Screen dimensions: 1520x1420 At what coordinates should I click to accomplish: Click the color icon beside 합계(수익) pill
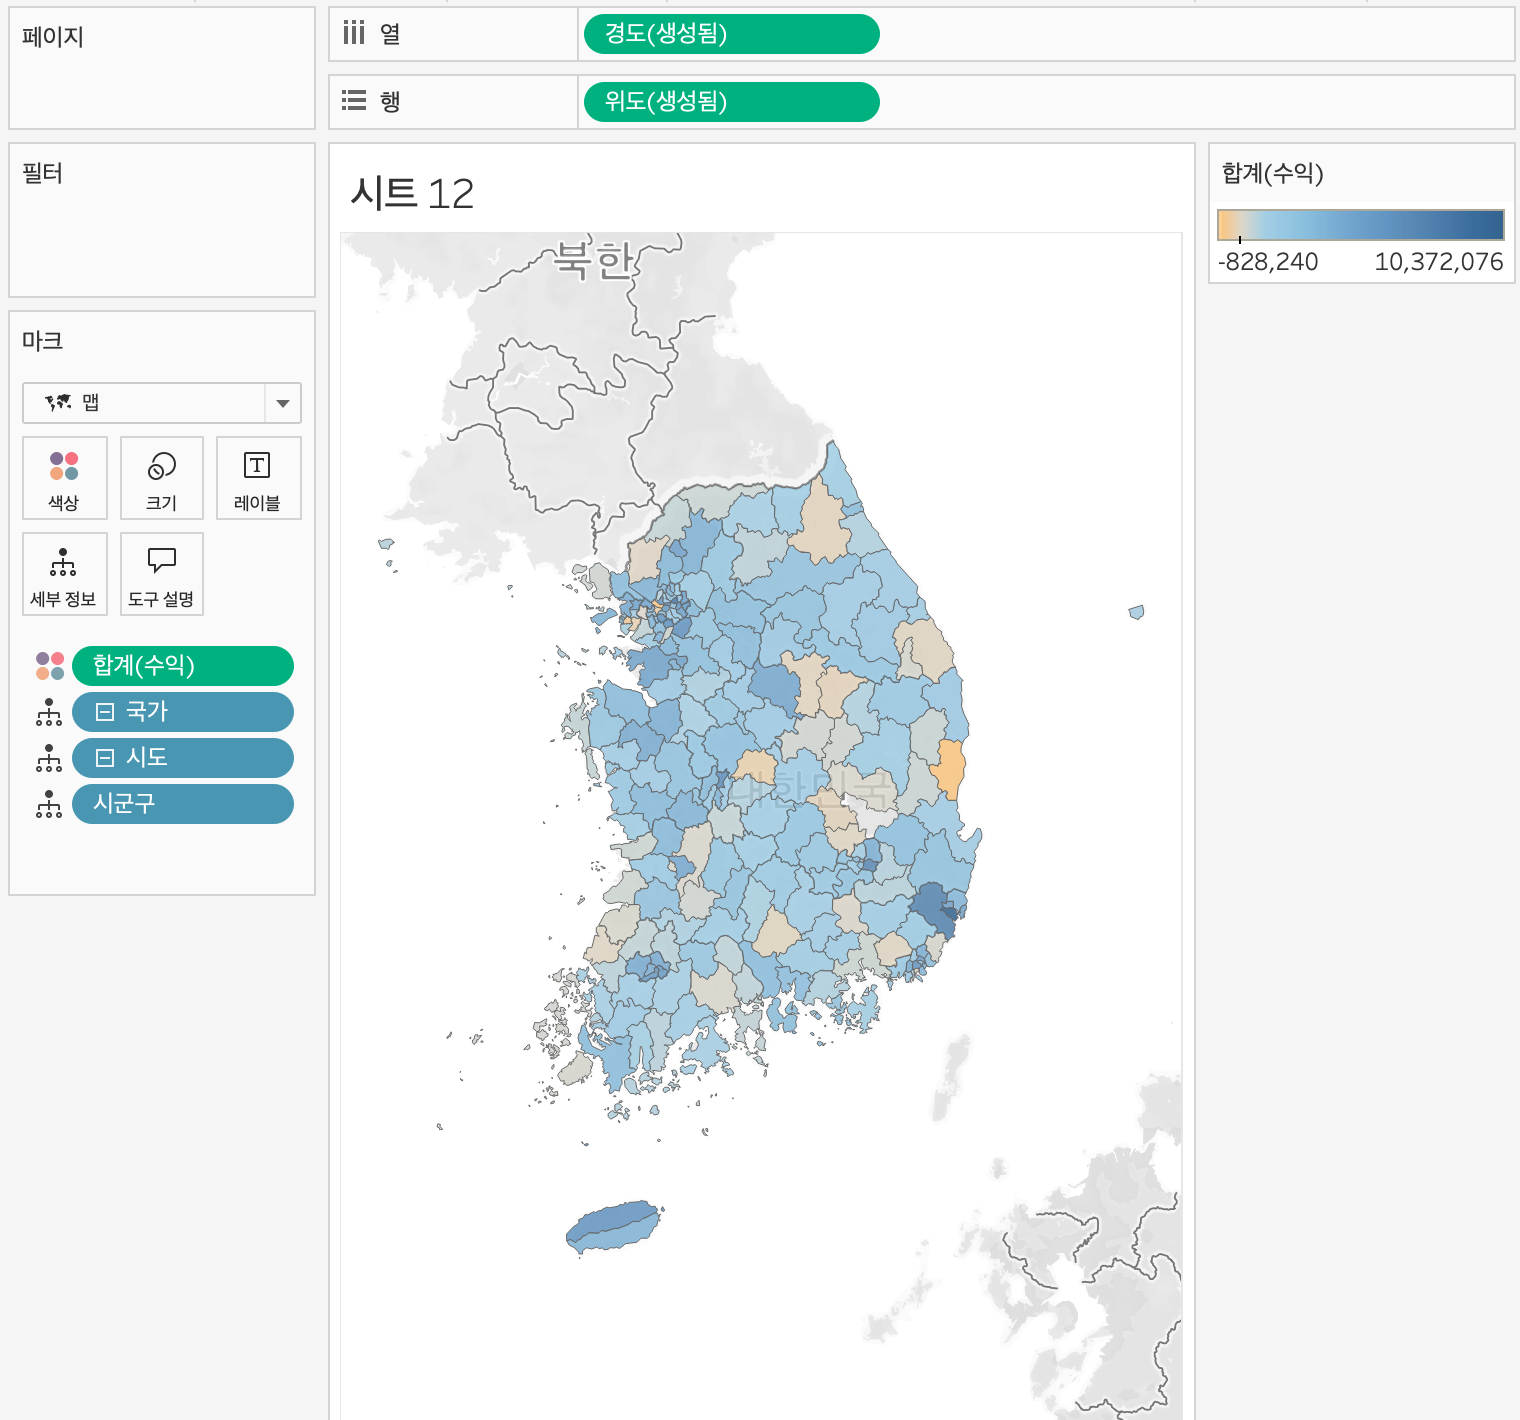point(50,666)
